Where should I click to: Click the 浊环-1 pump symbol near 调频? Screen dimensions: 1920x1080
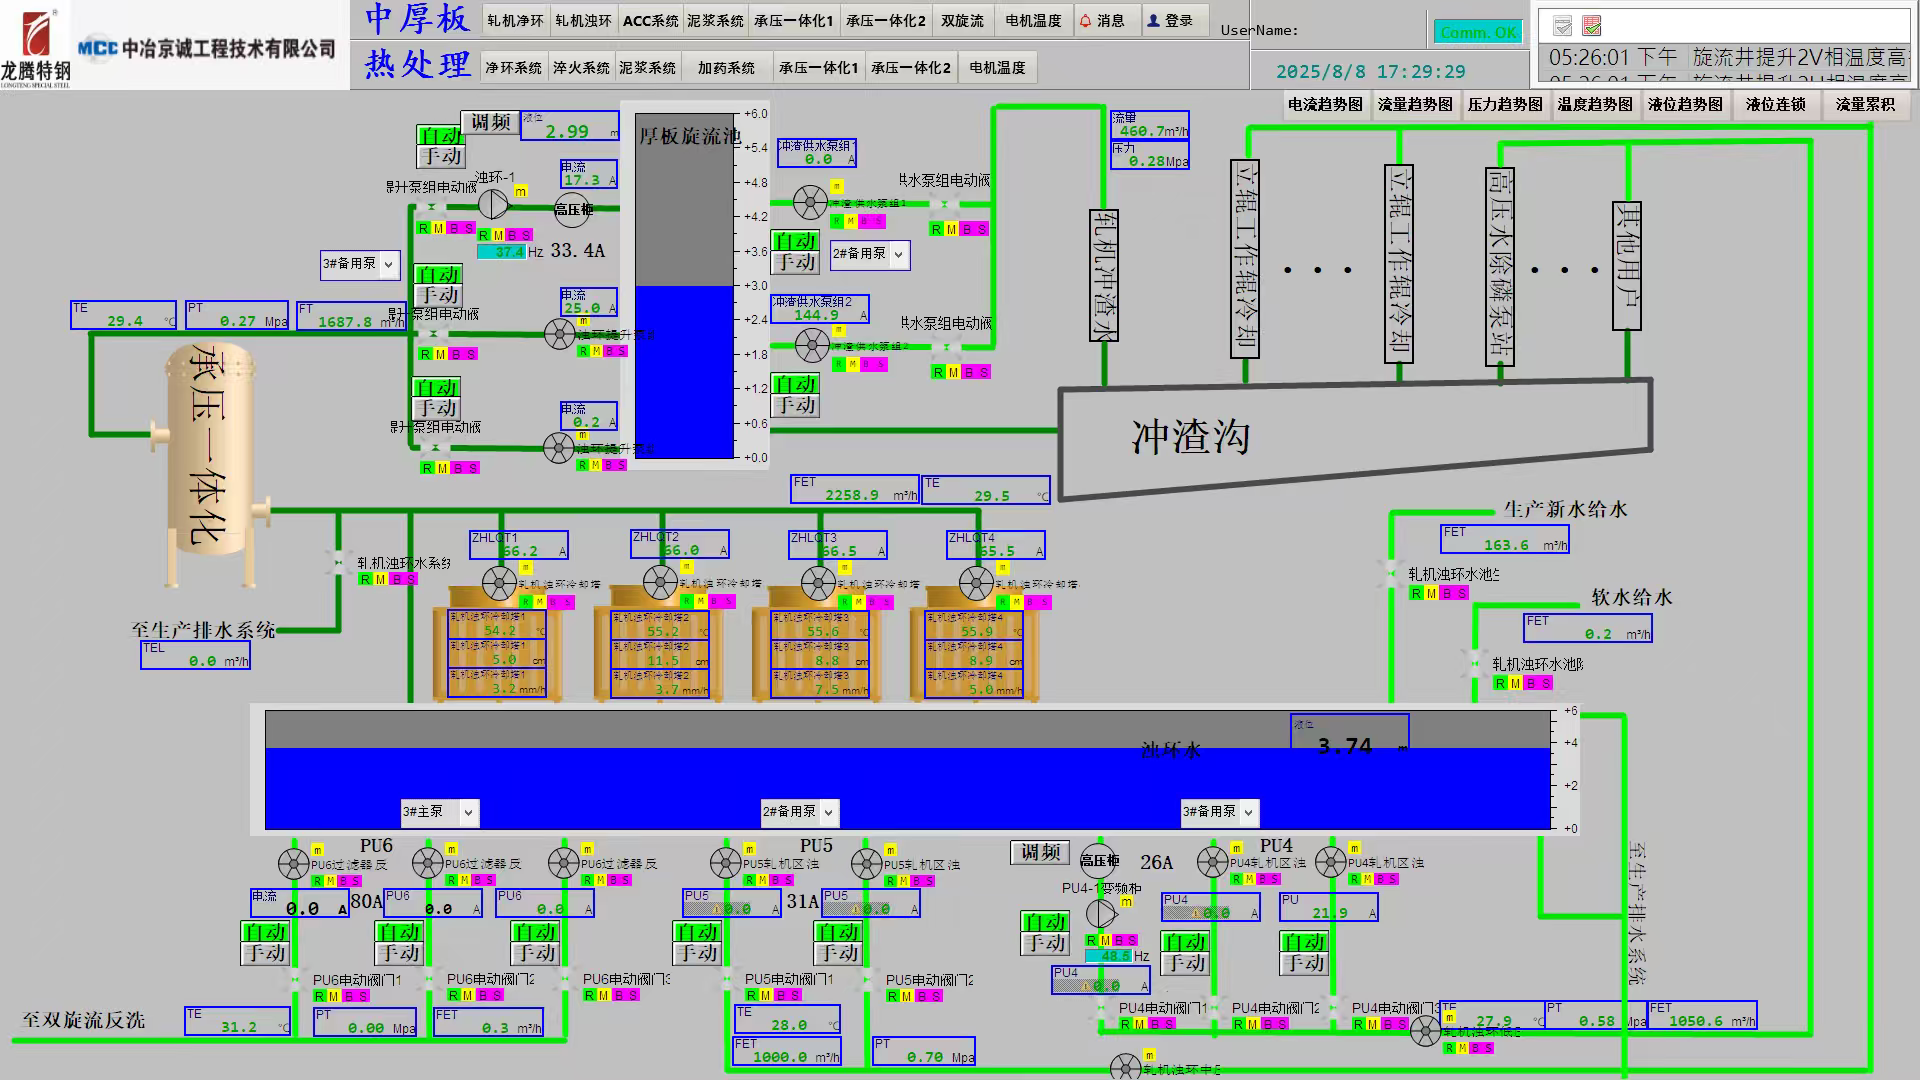(493, 204)
